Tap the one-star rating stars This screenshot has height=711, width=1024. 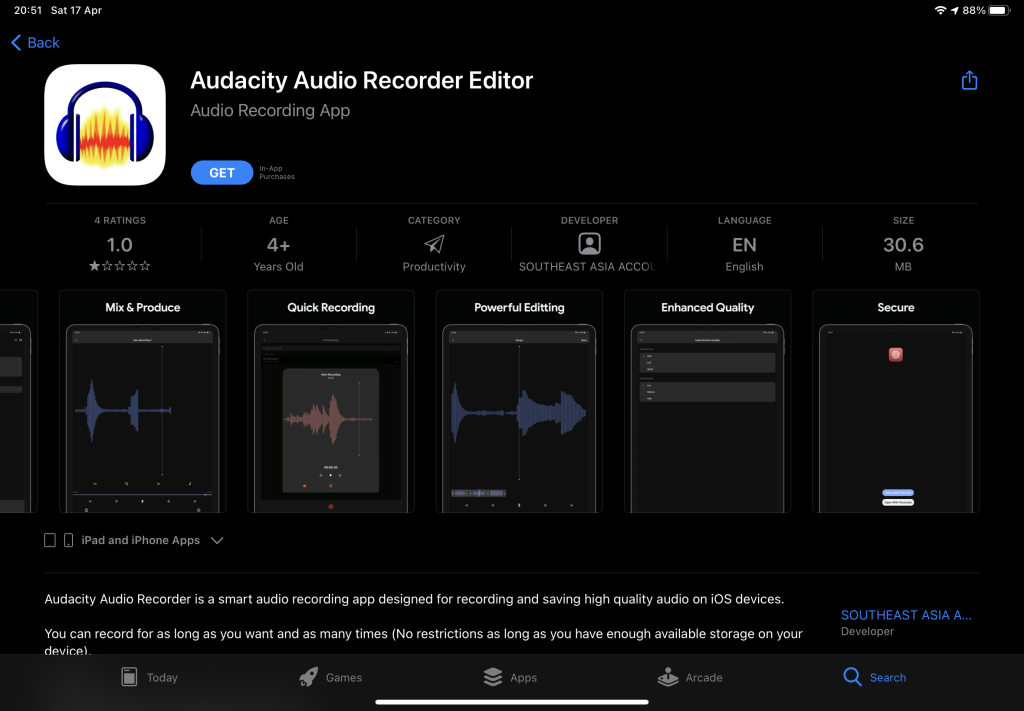(119, 266)
